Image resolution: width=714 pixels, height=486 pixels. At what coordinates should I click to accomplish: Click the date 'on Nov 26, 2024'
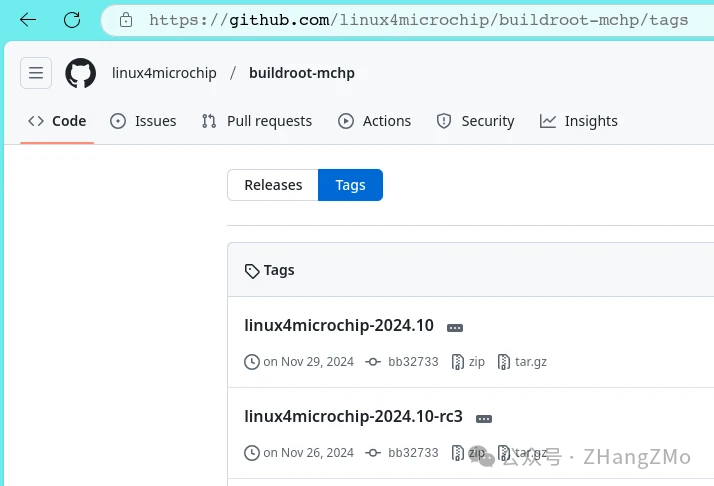coord(308,453)
